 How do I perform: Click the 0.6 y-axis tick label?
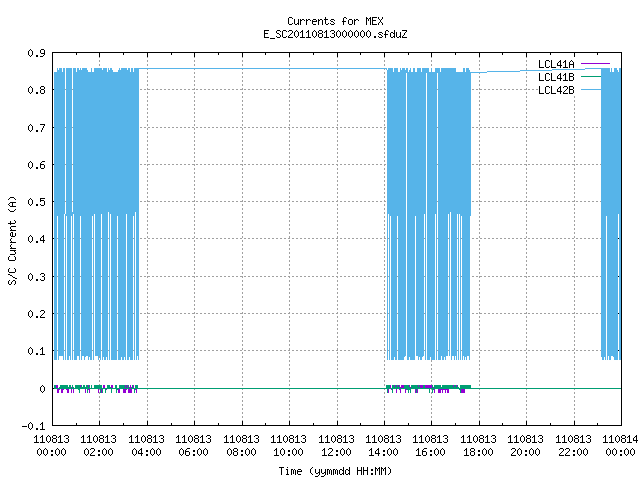[x=36, y=165]
